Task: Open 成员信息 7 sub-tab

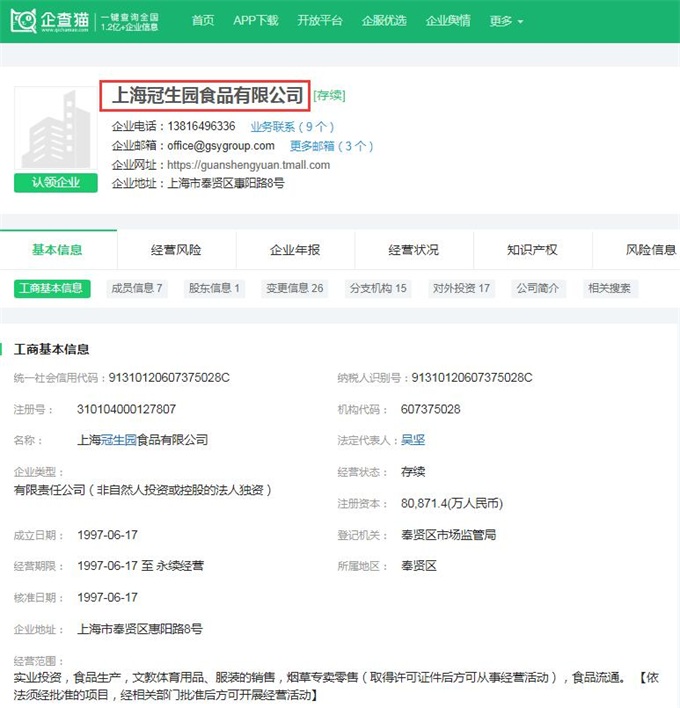Action: 137,288
